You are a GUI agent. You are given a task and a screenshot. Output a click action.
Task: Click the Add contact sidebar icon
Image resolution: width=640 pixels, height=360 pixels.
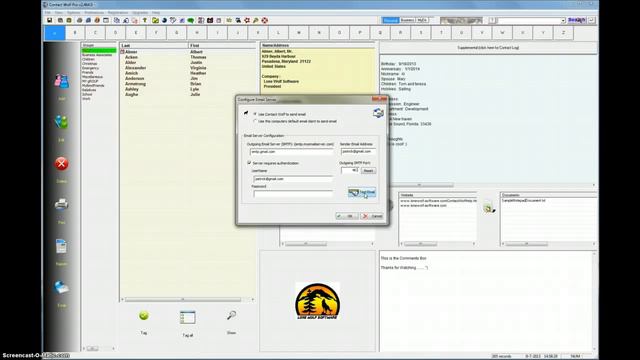pos(62,81)
